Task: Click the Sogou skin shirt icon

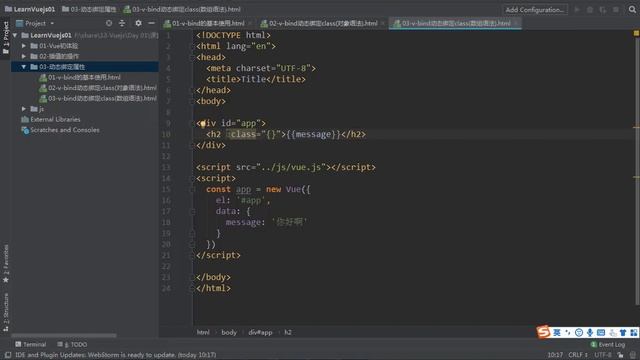Action: pos(623,333)
